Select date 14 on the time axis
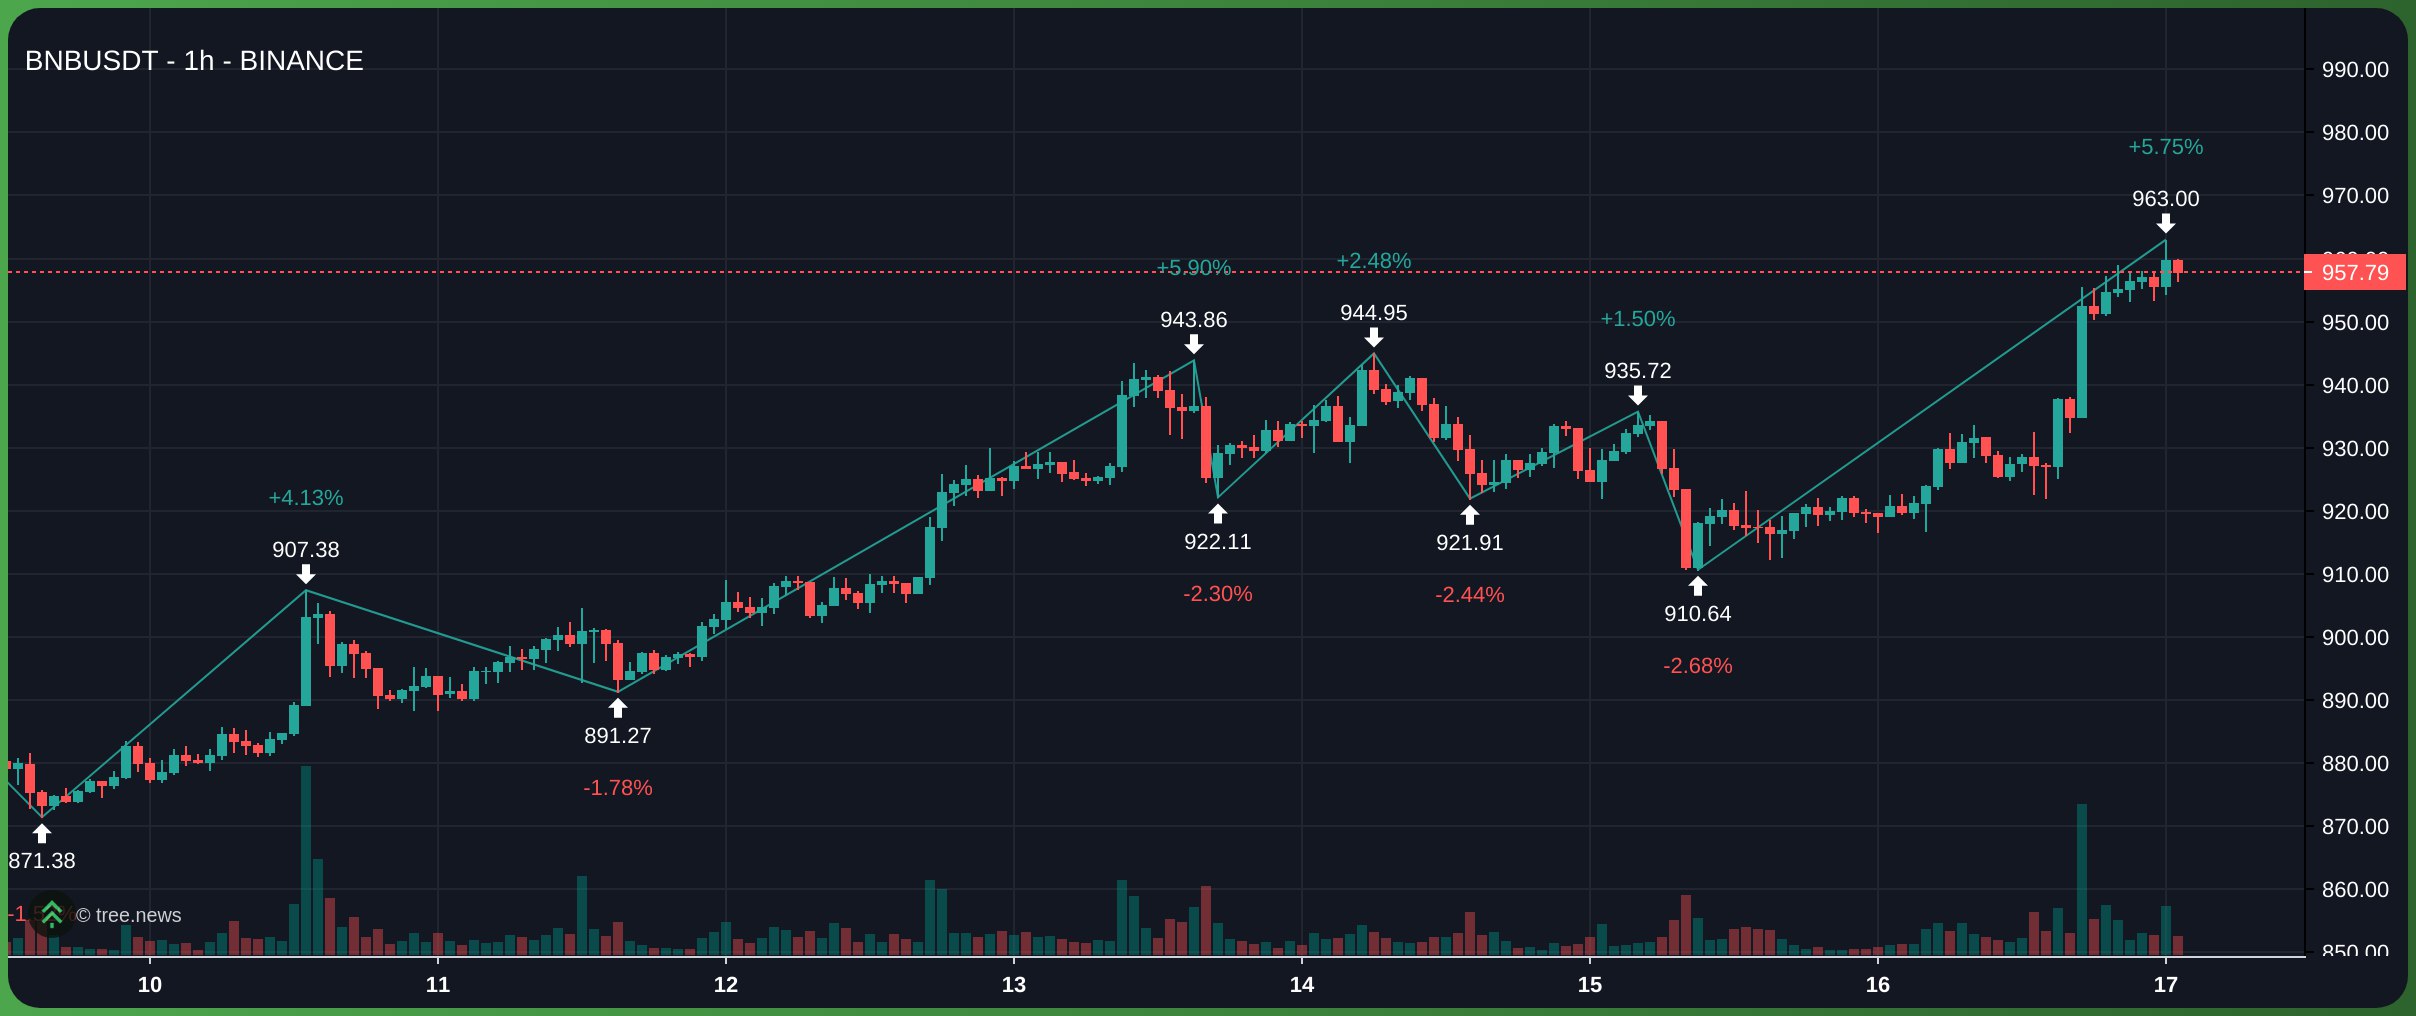 pyautogui.click(x=1302, y=985)
